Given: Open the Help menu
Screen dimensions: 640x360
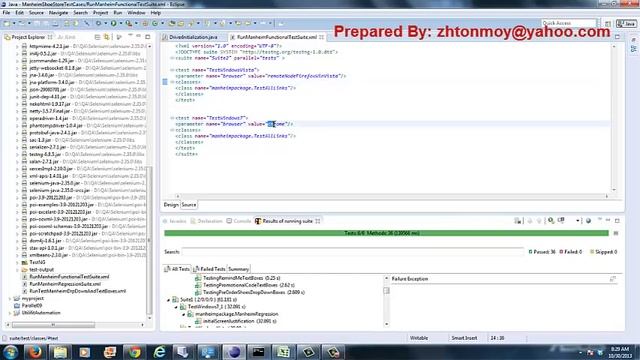Looking at the screenshot, I should tap(156, 13).
